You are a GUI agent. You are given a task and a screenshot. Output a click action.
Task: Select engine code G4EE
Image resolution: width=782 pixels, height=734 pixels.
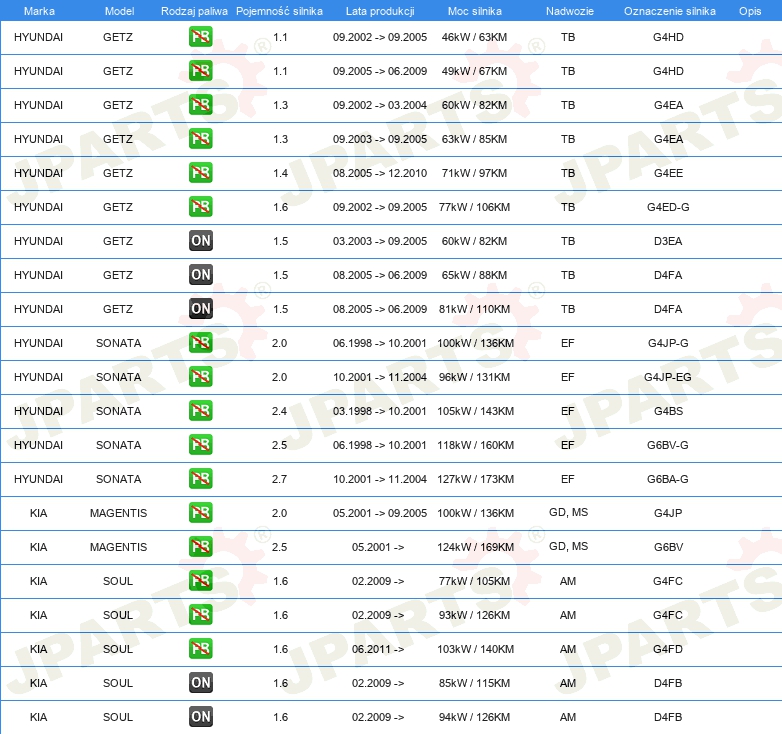(668, 173)
